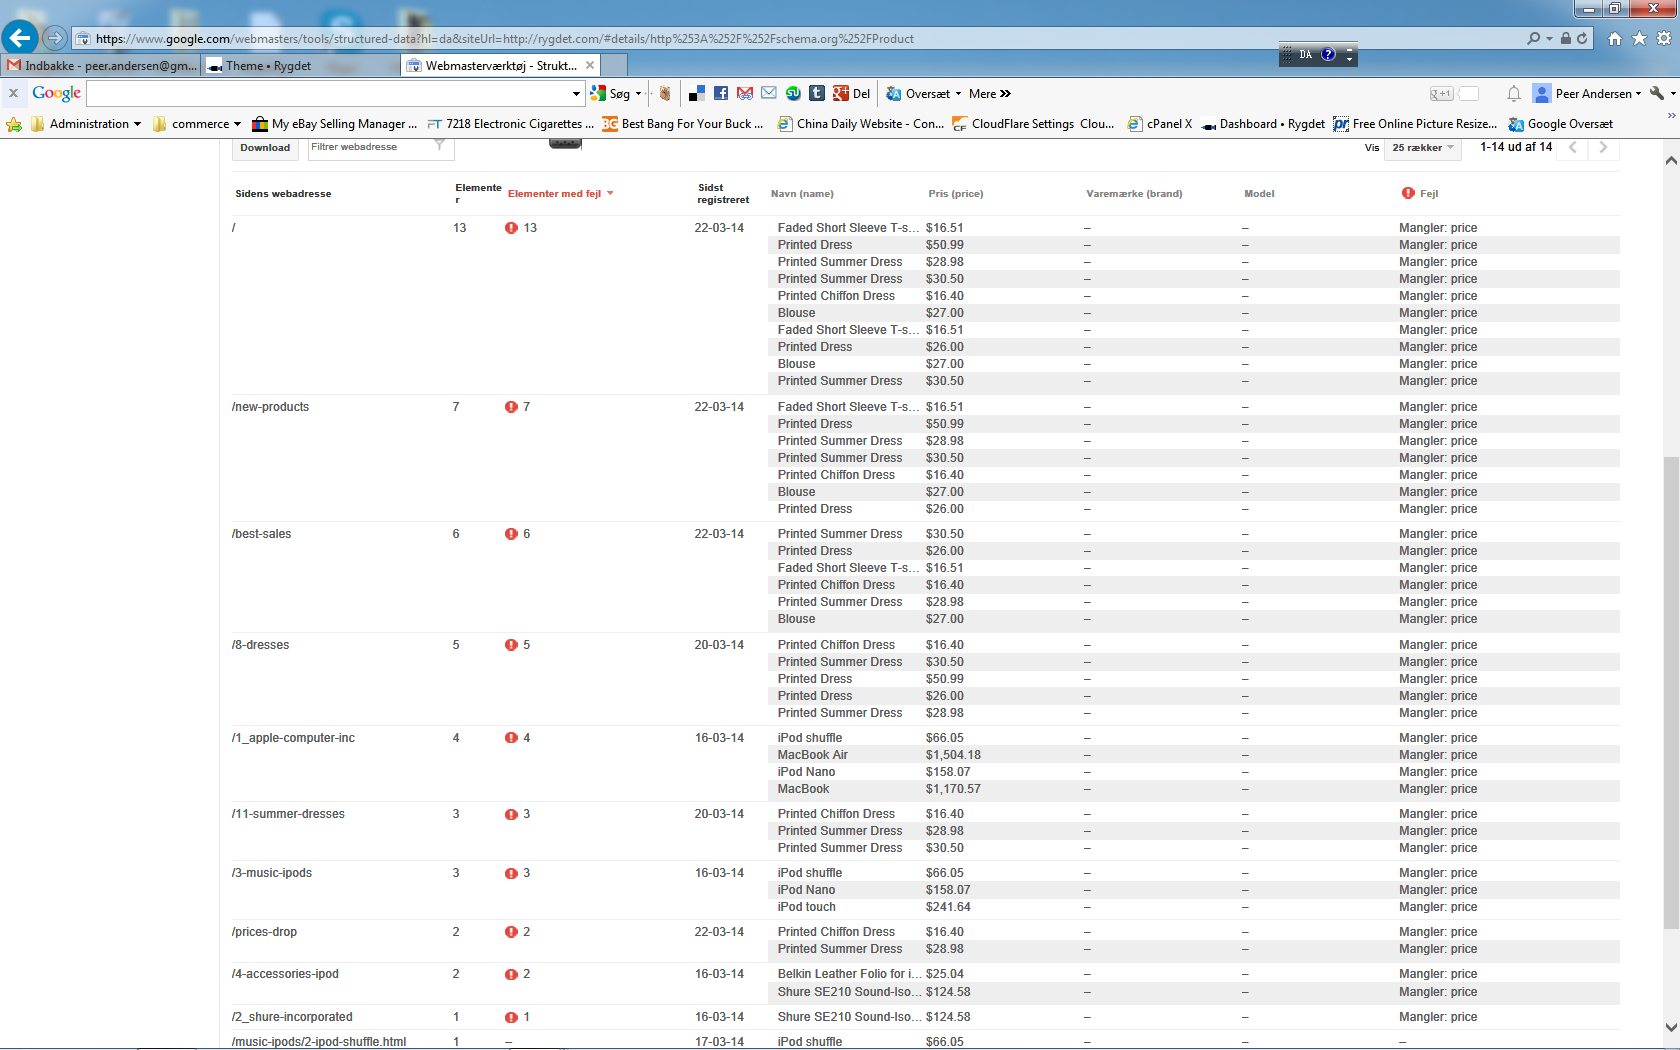
Task: Open the Gmail icon in Google Toolbar
Action: tap(745, 93)
